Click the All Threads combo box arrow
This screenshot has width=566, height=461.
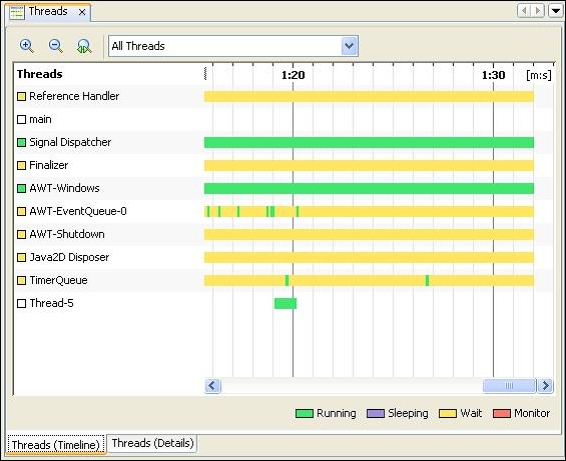click(x=349, y=46)
